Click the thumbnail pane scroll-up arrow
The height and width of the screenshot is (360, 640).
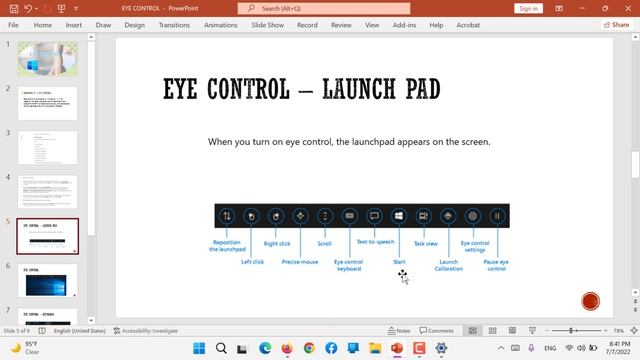click(91, 37)
